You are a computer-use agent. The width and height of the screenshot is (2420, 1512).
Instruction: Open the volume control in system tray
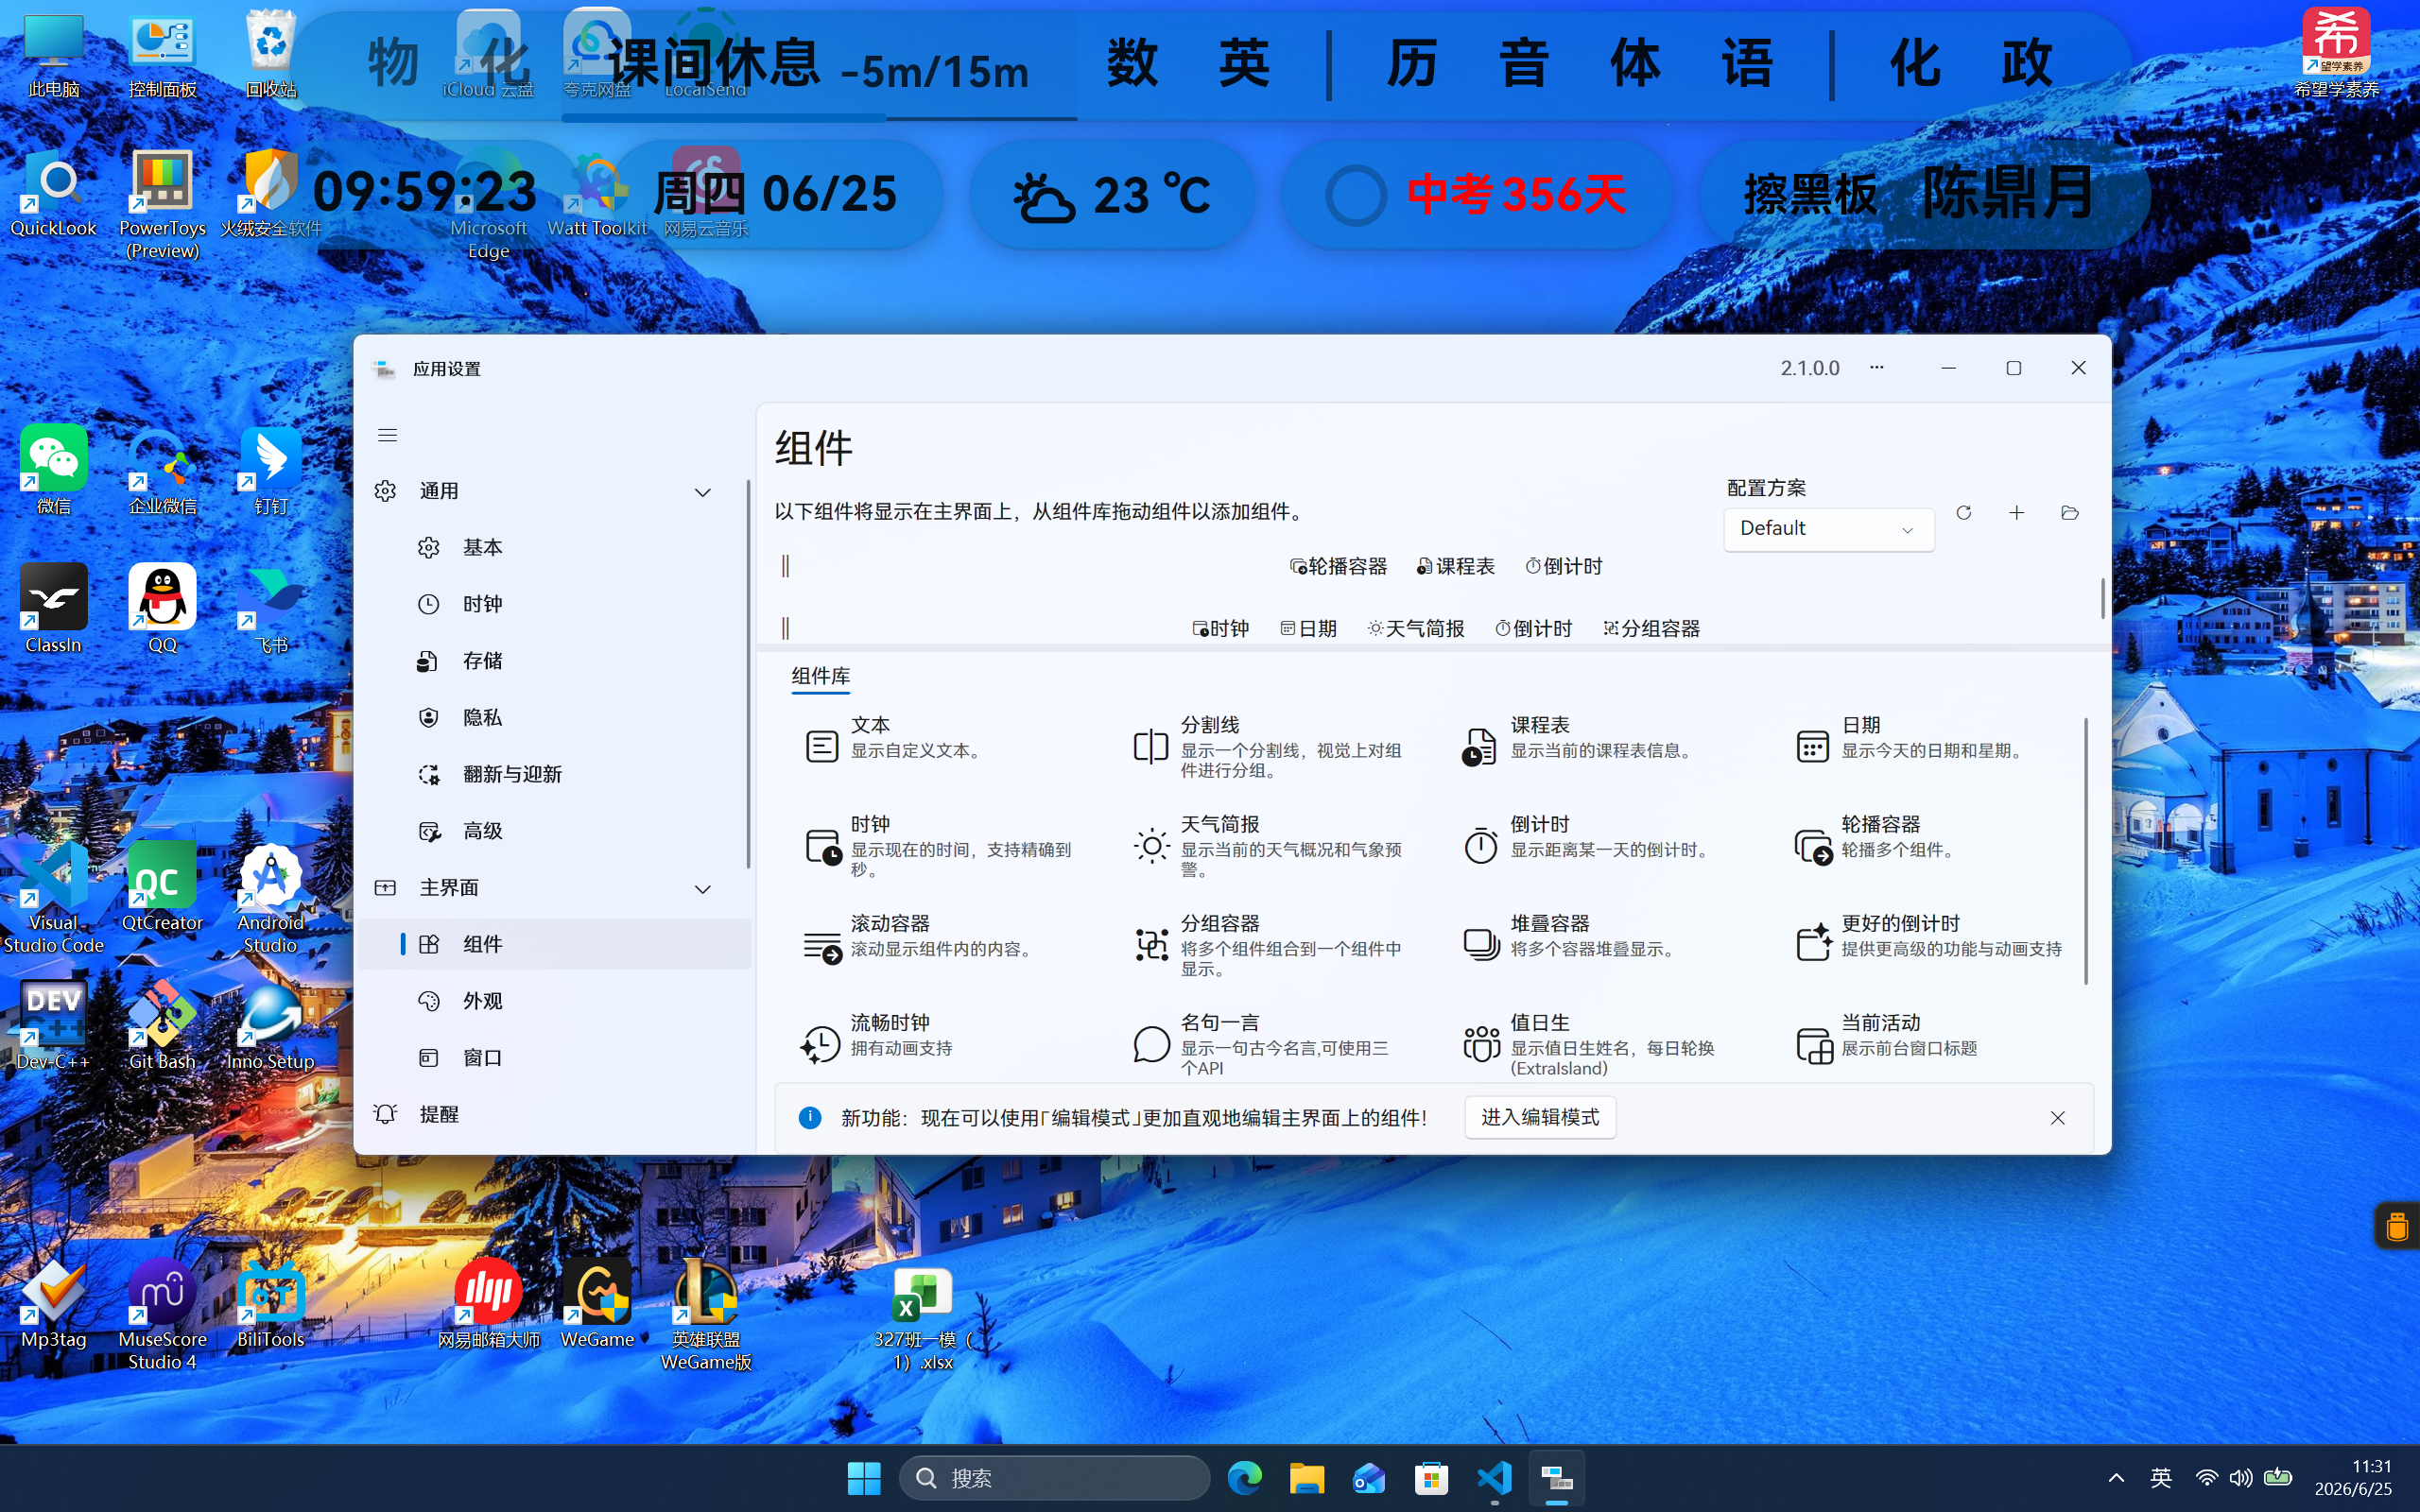click(2241, 1478)
